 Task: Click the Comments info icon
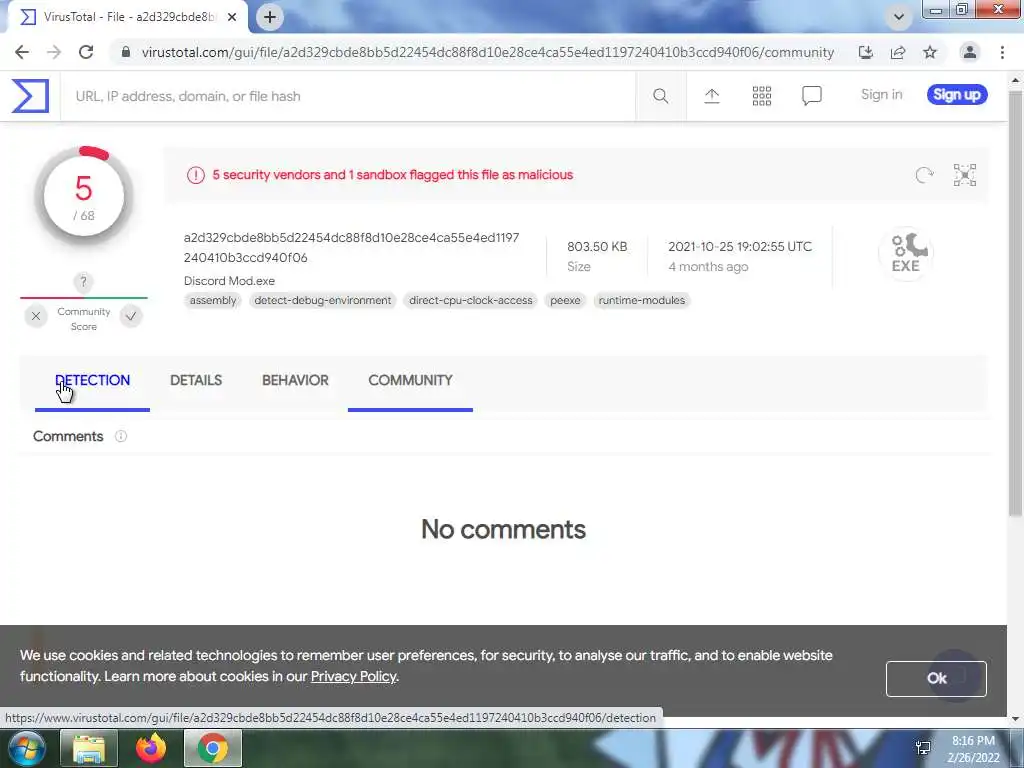pos(121,436)
